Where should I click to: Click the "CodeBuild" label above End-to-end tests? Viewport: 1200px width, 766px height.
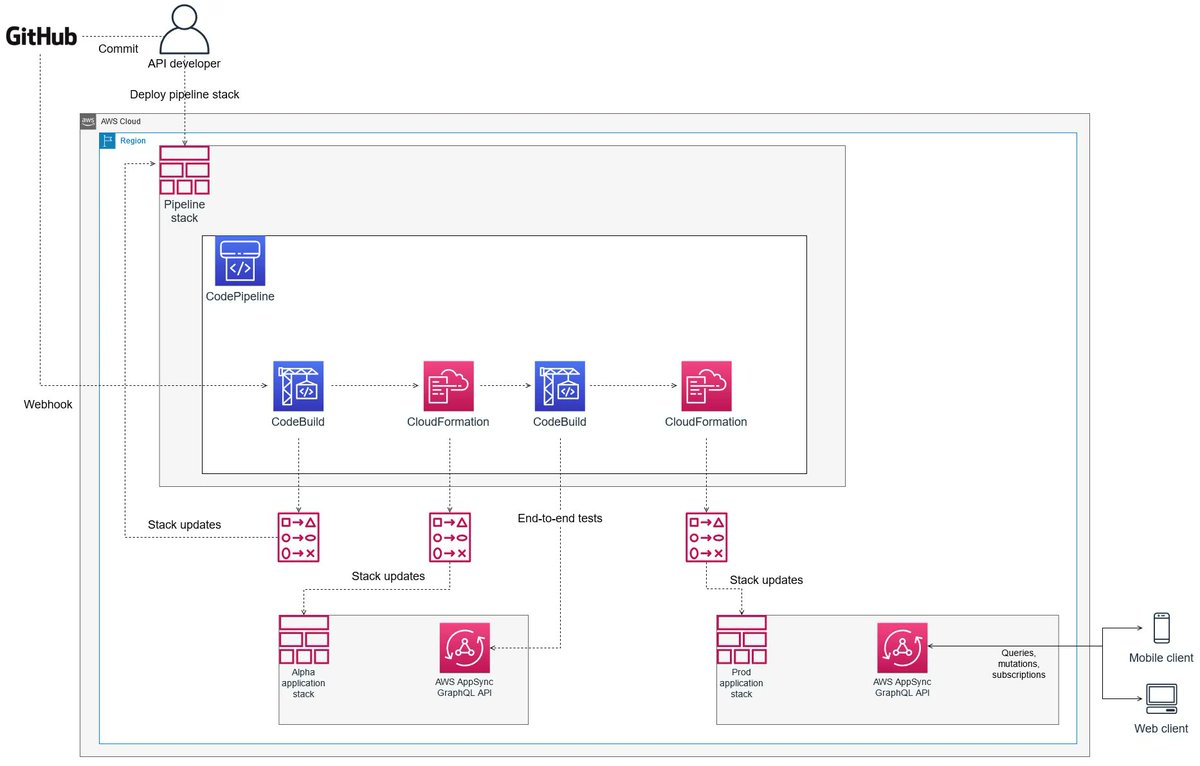click(x=560, y=422)
